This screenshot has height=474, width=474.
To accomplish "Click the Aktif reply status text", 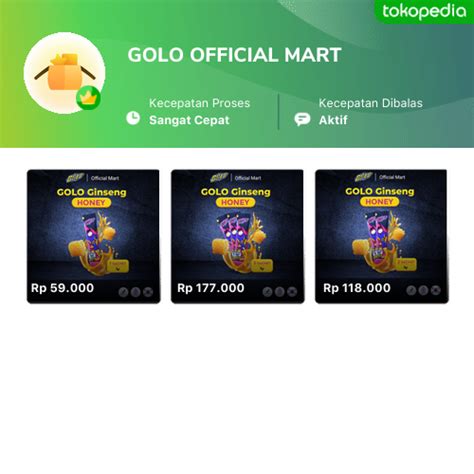I will tap(333, 120).
